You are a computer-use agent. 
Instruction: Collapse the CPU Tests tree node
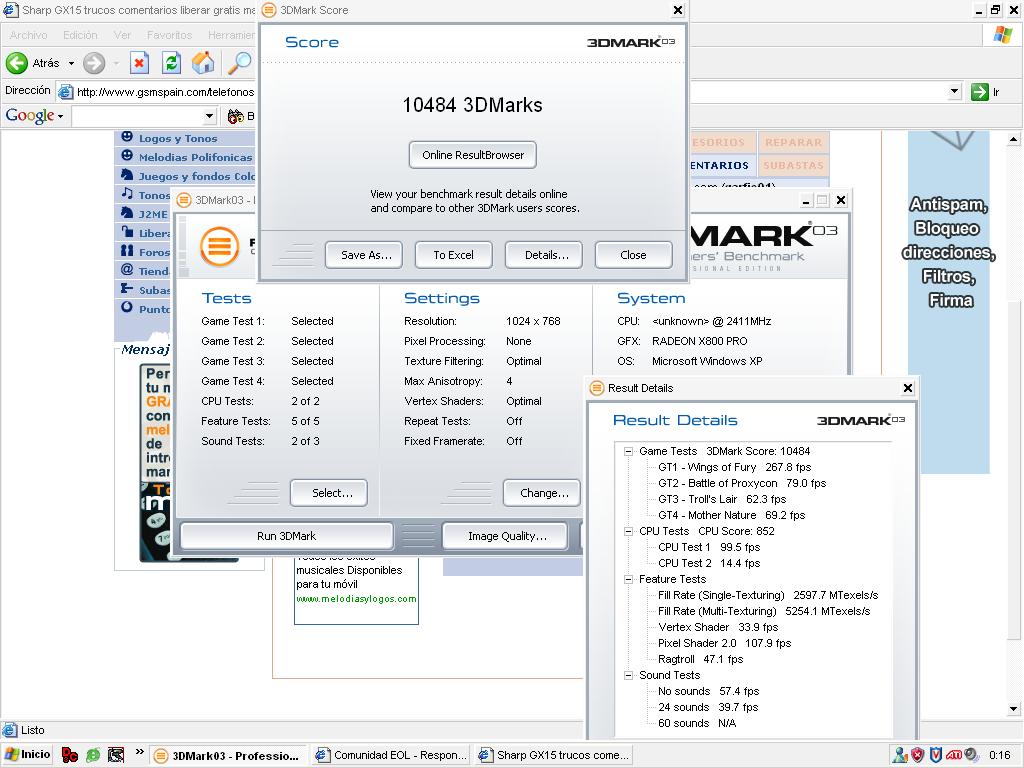click(629, 531)
